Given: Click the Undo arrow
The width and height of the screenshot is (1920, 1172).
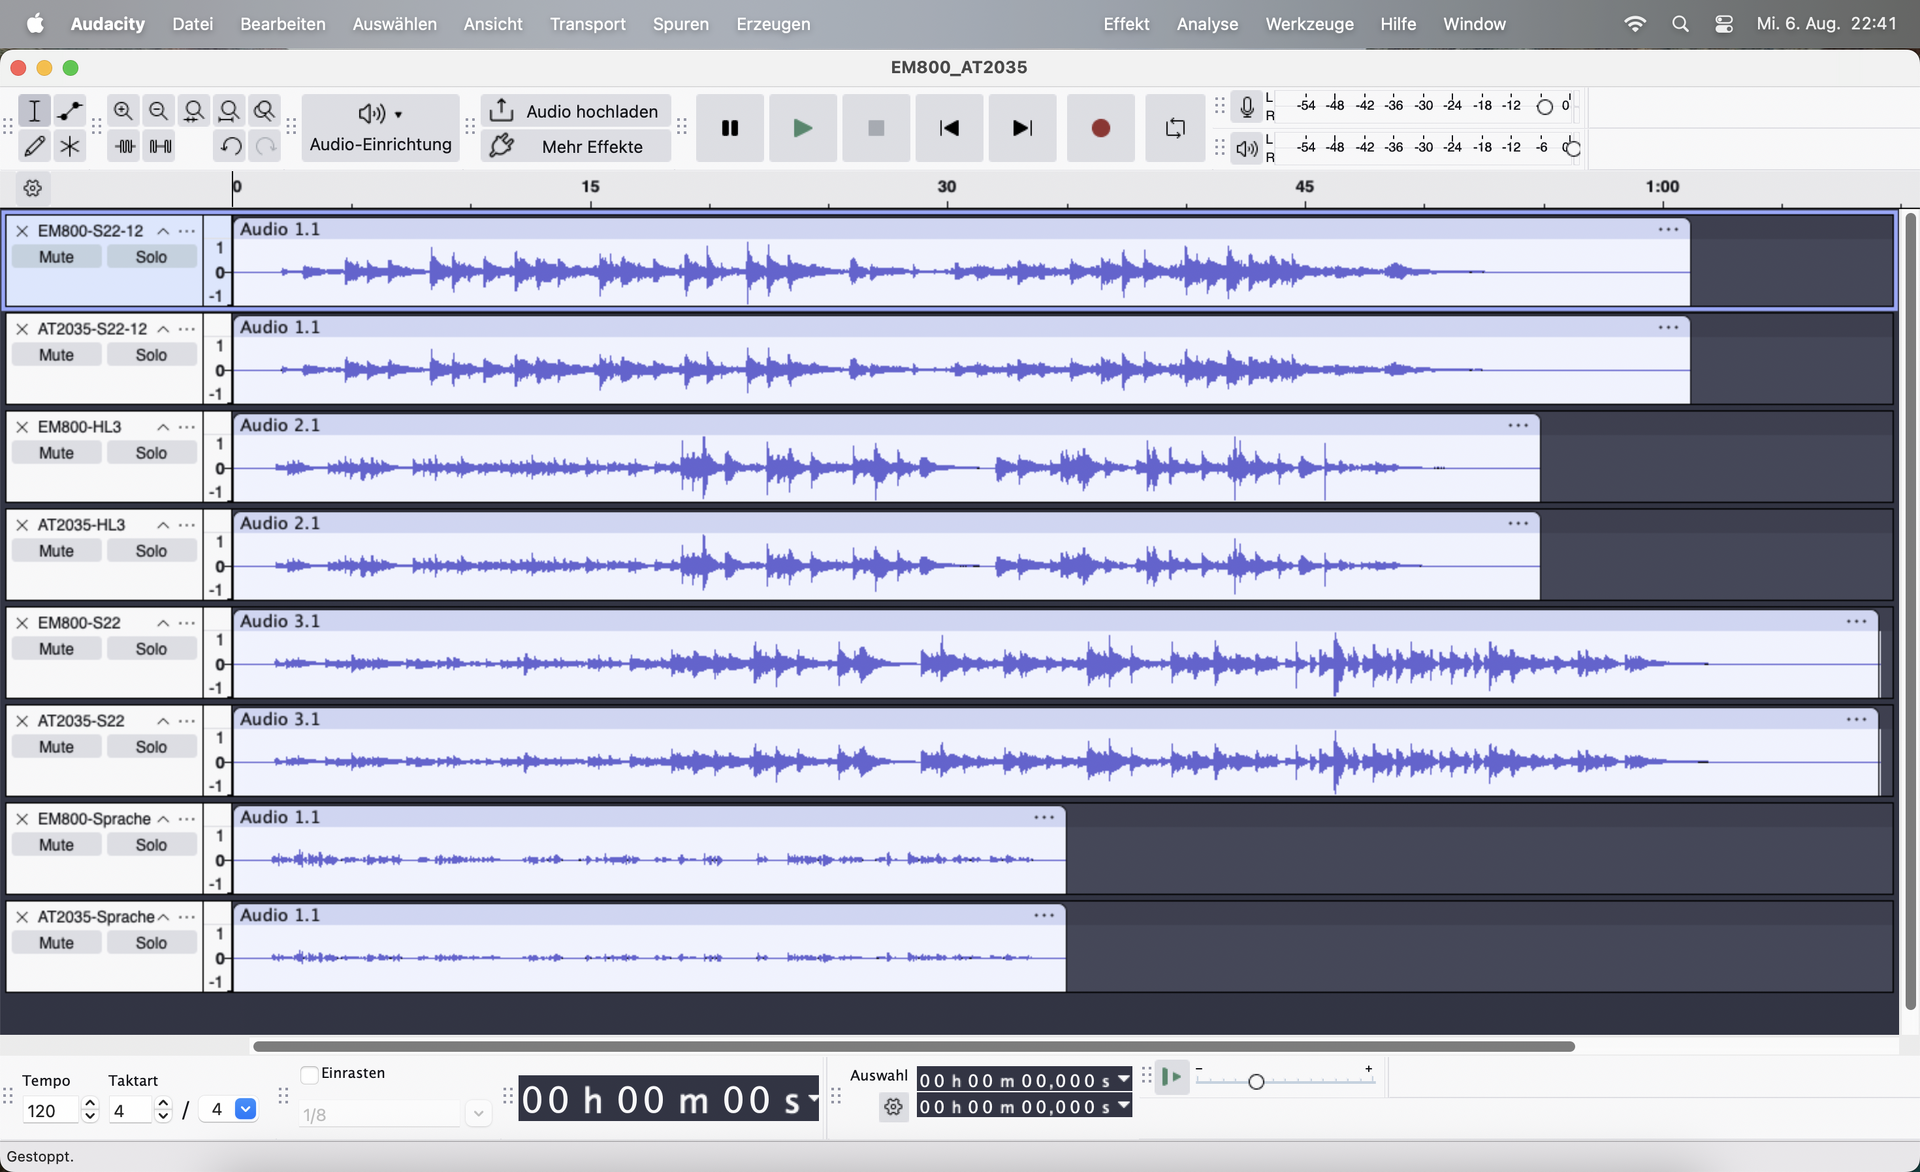Looking at the screenshot, I should [230, 146].
